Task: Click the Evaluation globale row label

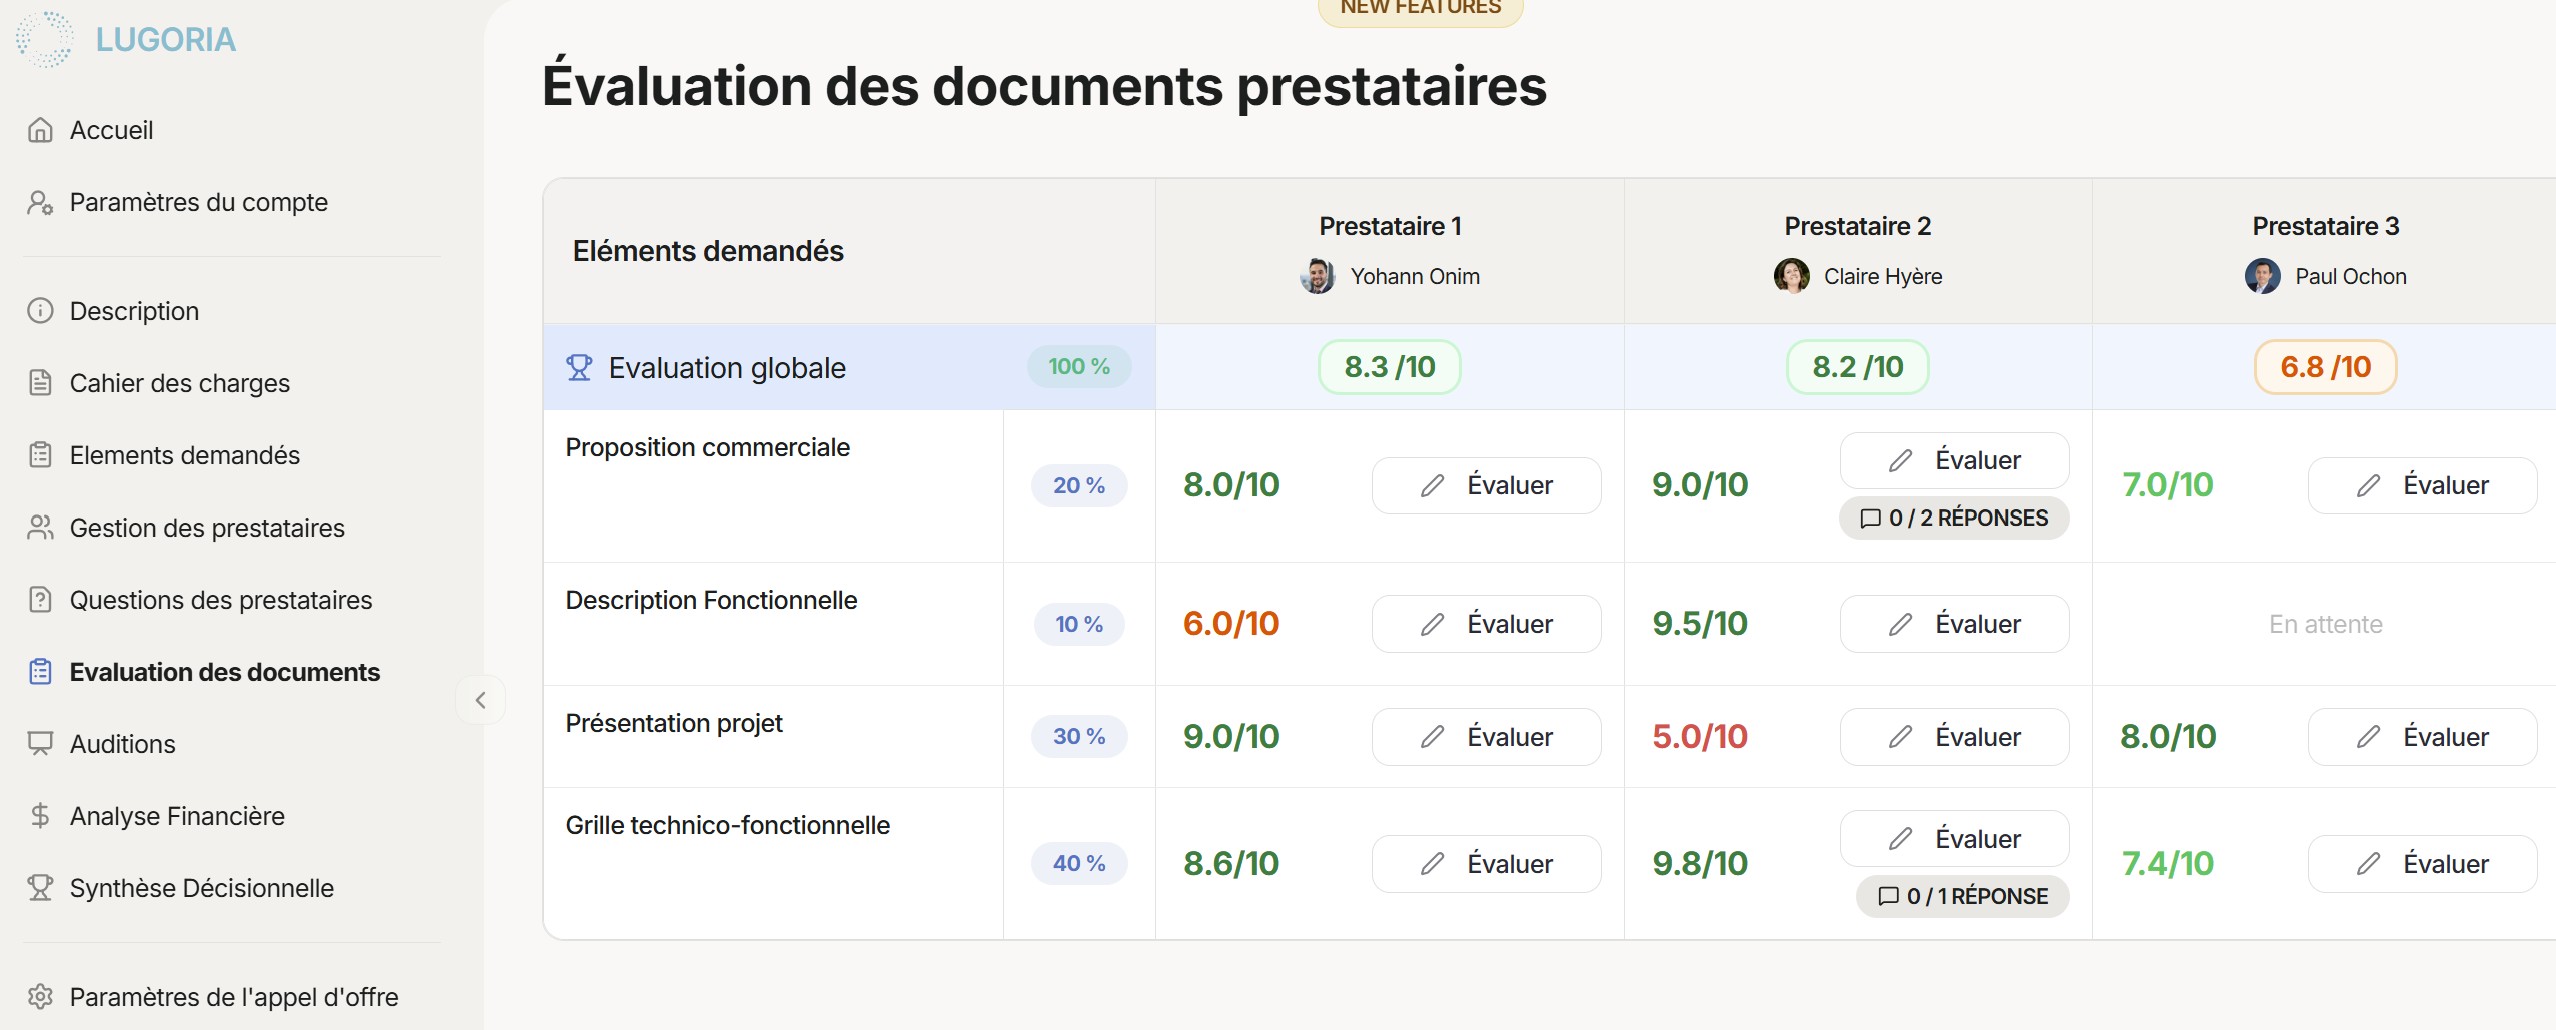Action: click(x=728, y=368)
